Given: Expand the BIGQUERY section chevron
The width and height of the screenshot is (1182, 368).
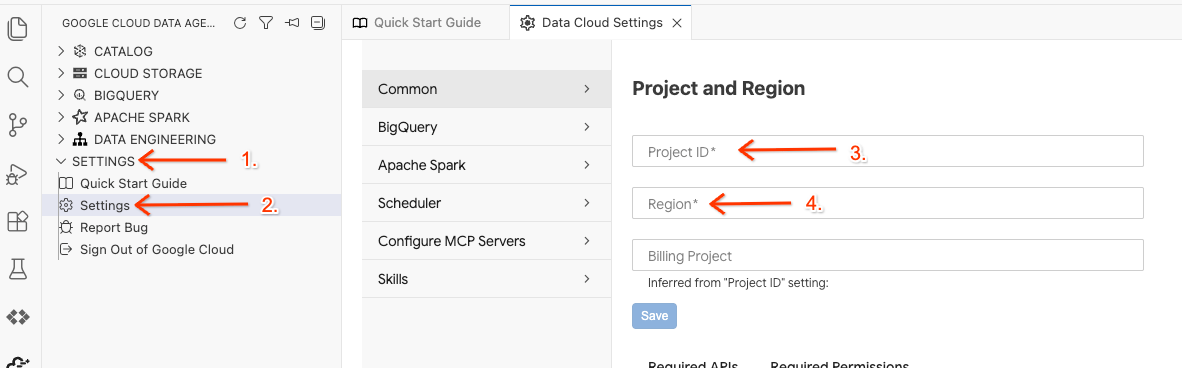Looking at the screenshot, I should point(61,95).
